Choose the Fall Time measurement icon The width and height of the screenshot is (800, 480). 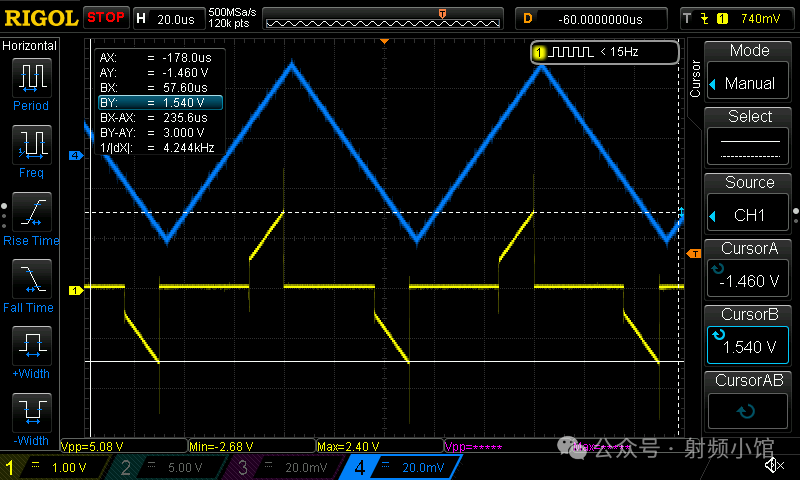coord(31,281)
